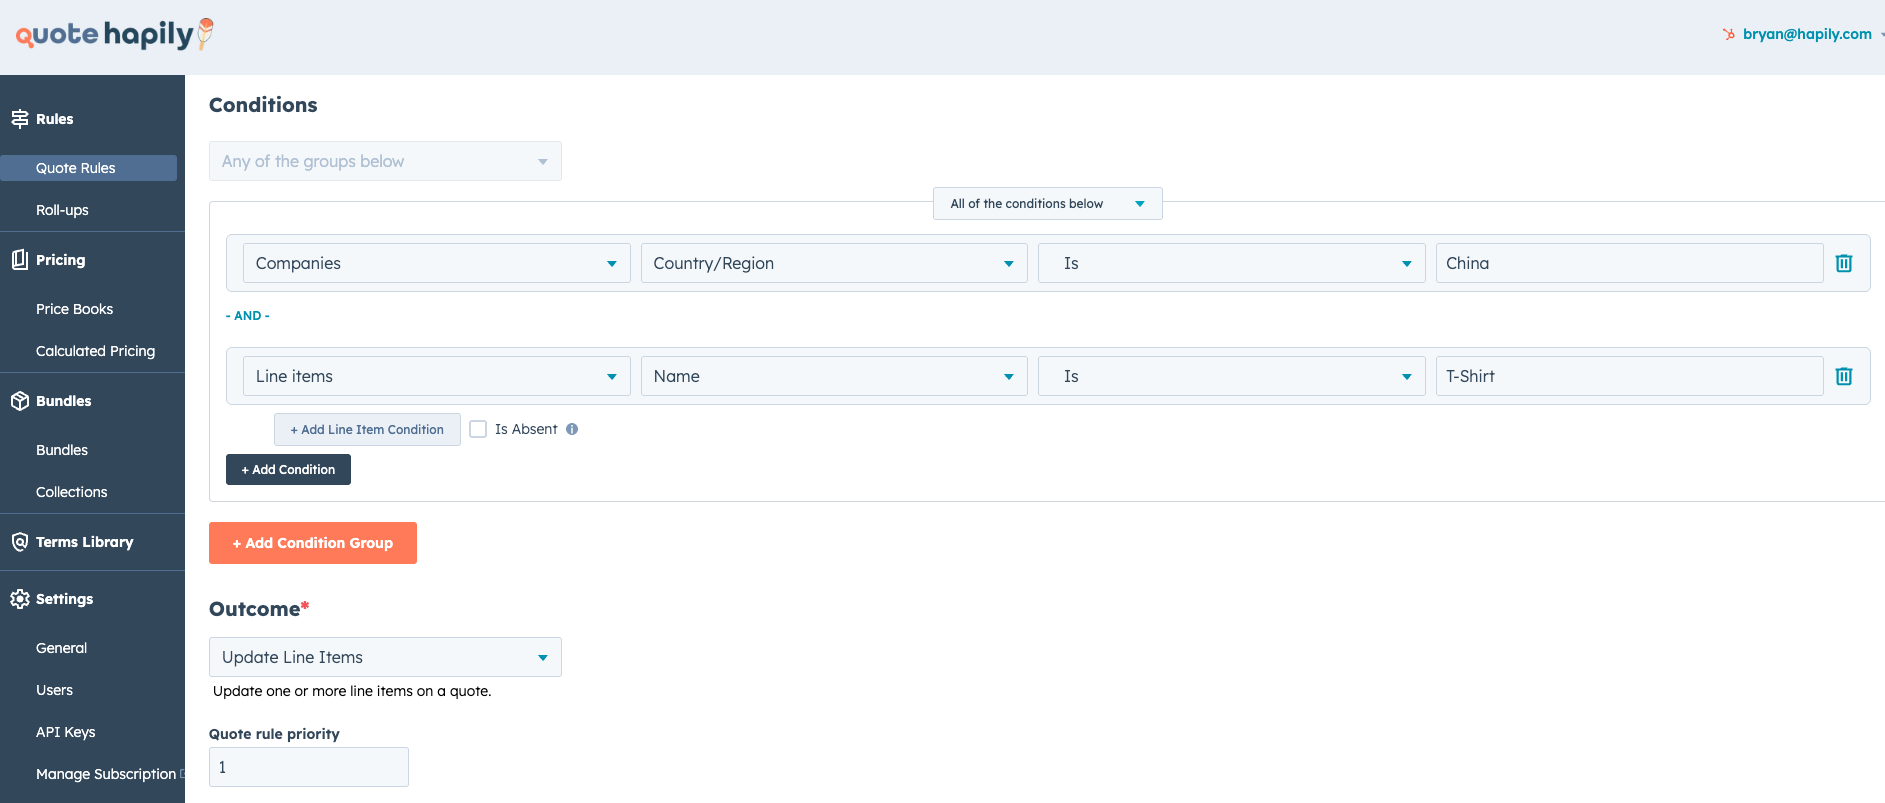
Task: Click the Is Absent info icon
Action: click(572, 429)
